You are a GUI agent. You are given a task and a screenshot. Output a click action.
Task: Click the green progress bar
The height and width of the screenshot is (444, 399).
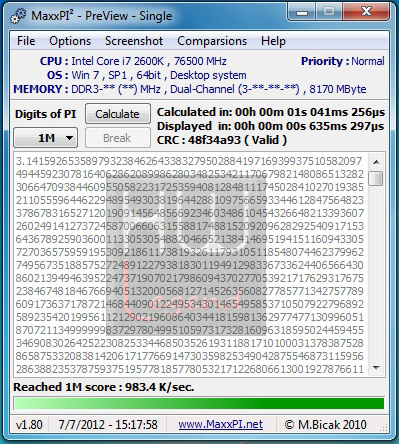click(x=199, y=403)
